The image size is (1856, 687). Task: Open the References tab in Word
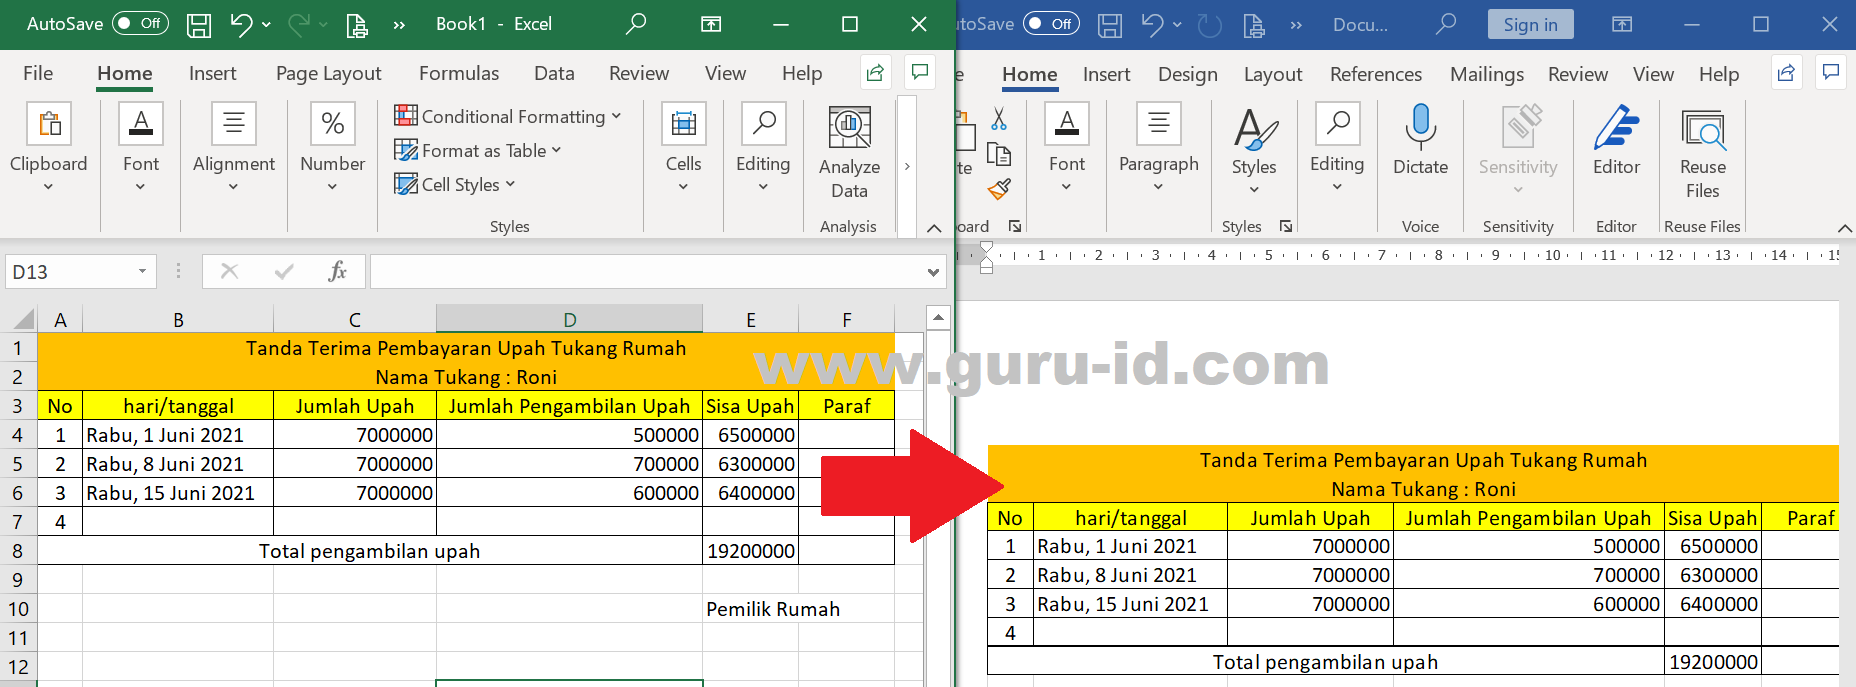click(1375, 74)
